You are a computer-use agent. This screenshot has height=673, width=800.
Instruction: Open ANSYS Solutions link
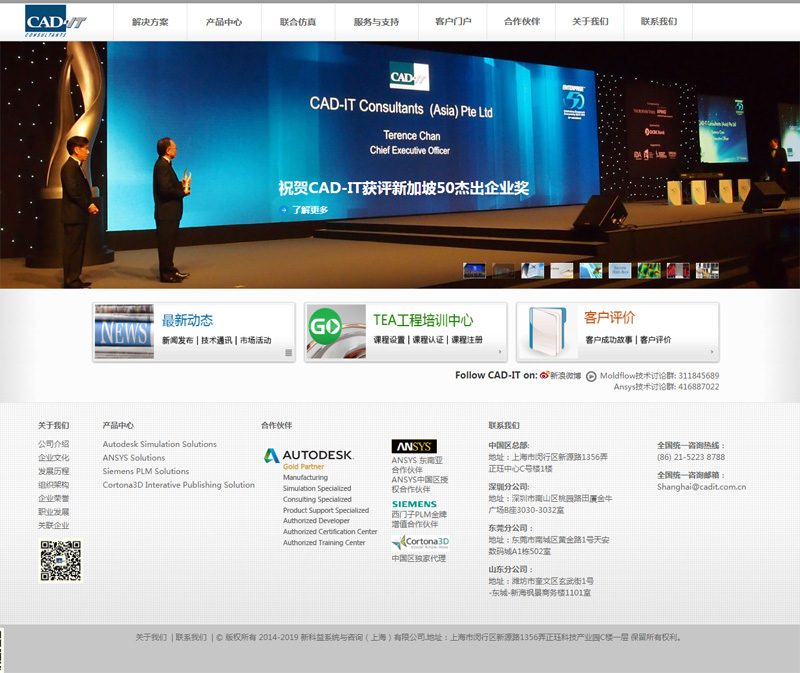[x=134, y=458]
